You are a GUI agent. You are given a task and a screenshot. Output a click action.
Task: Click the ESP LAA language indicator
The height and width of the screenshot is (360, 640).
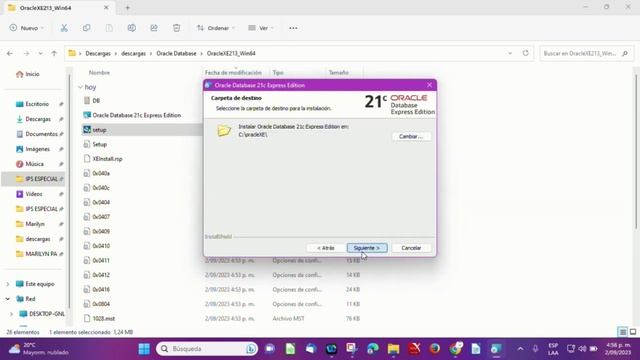tap(553, 349)
